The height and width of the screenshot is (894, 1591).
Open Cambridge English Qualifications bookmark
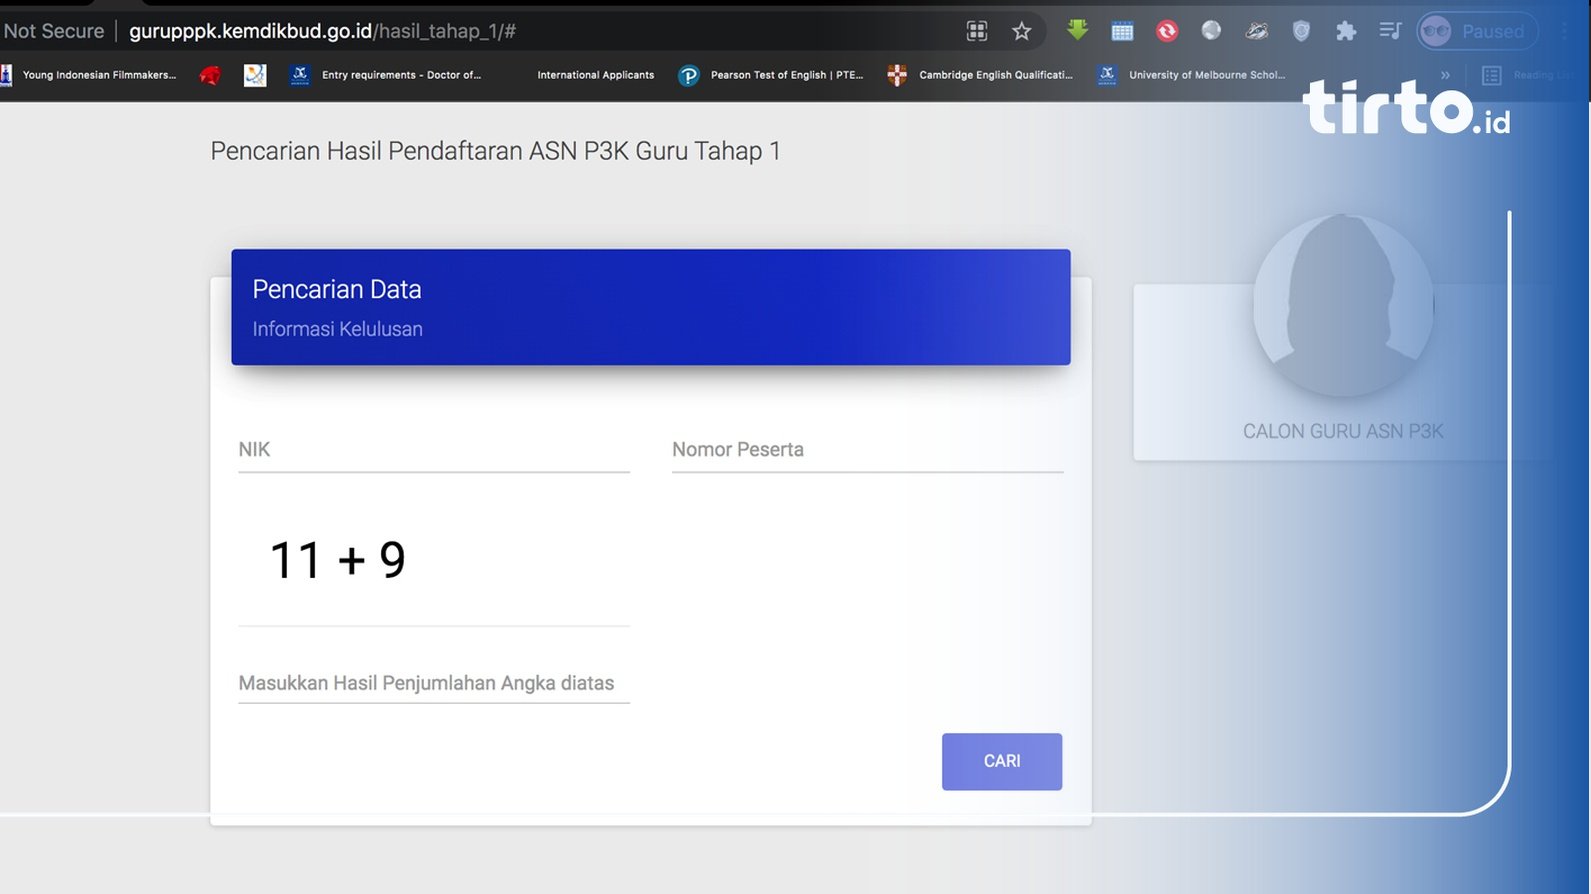pos(980,75)
